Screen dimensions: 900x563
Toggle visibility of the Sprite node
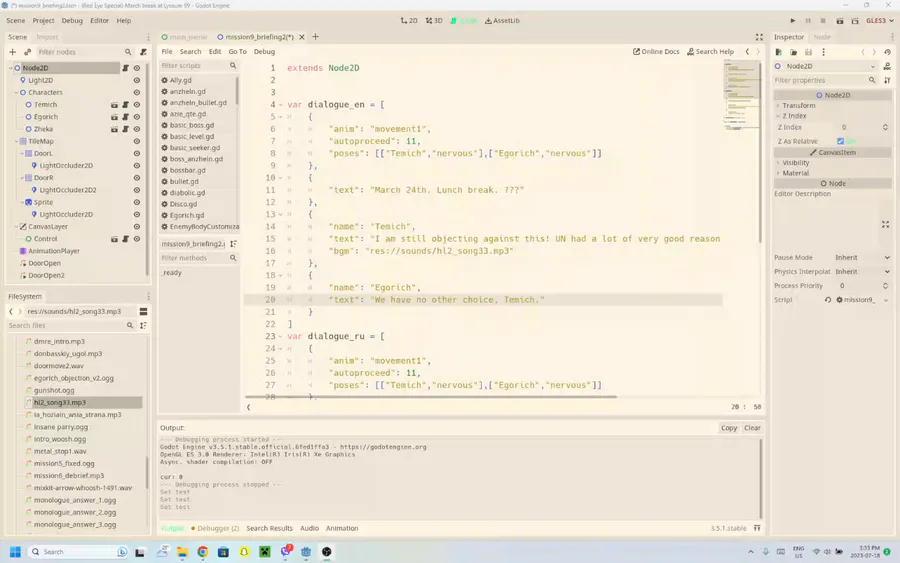coord(137,202)
